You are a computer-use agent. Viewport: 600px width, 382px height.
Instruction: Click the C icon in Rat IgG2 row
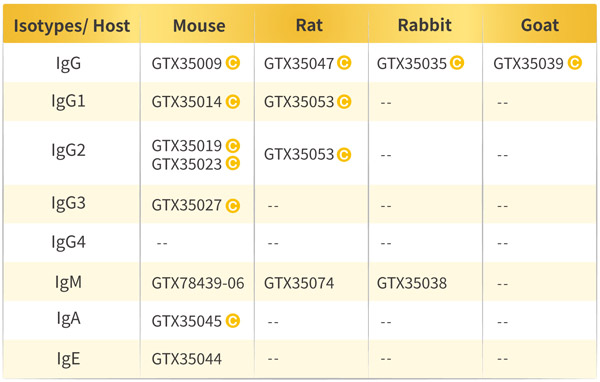coord(344,155)
